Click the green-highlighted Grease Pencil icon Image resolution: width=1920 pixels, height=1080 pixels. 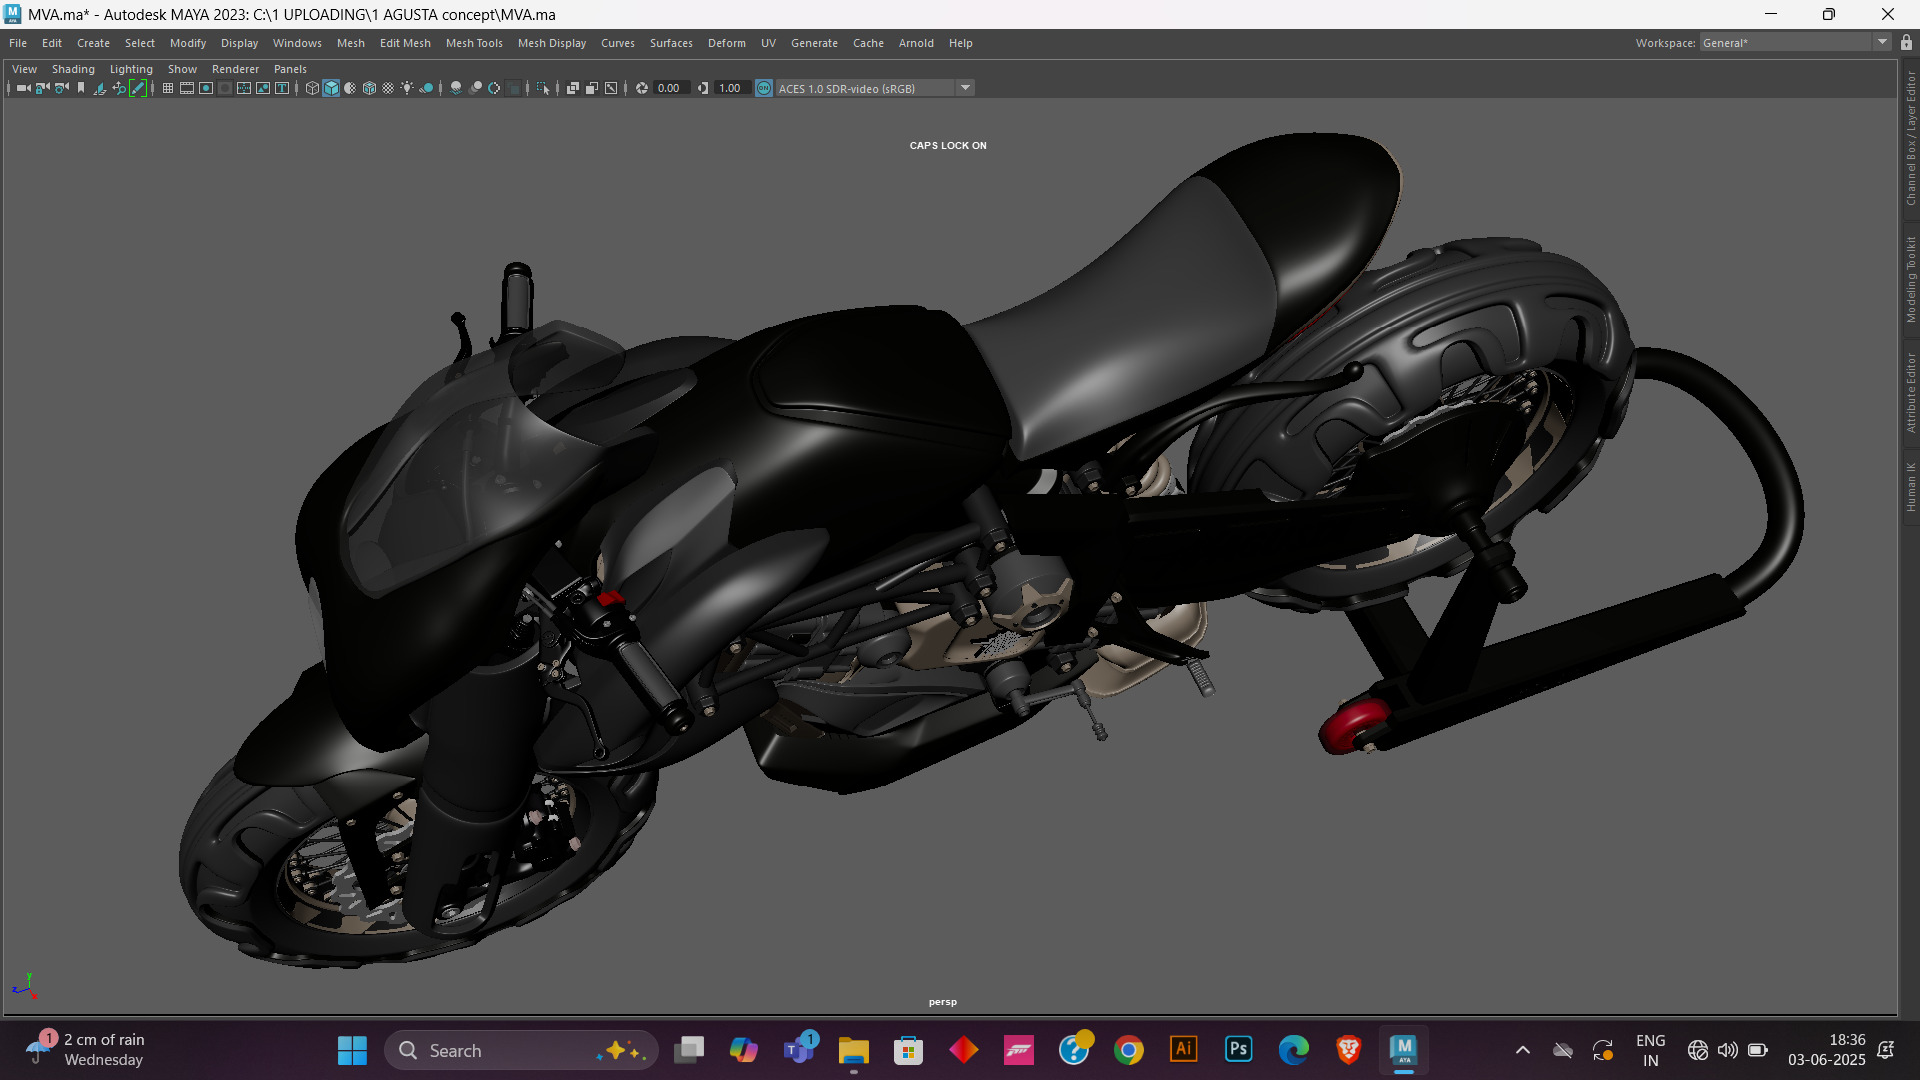pyautogui.click(x=138, y=88)
